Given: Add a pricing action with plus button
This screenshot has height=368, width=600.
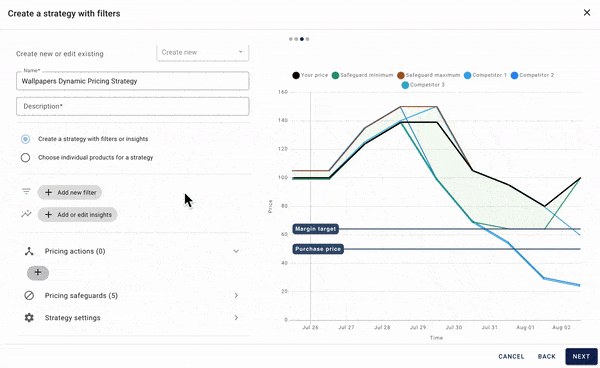Looking at the screenshot, I should pos(38,273).
